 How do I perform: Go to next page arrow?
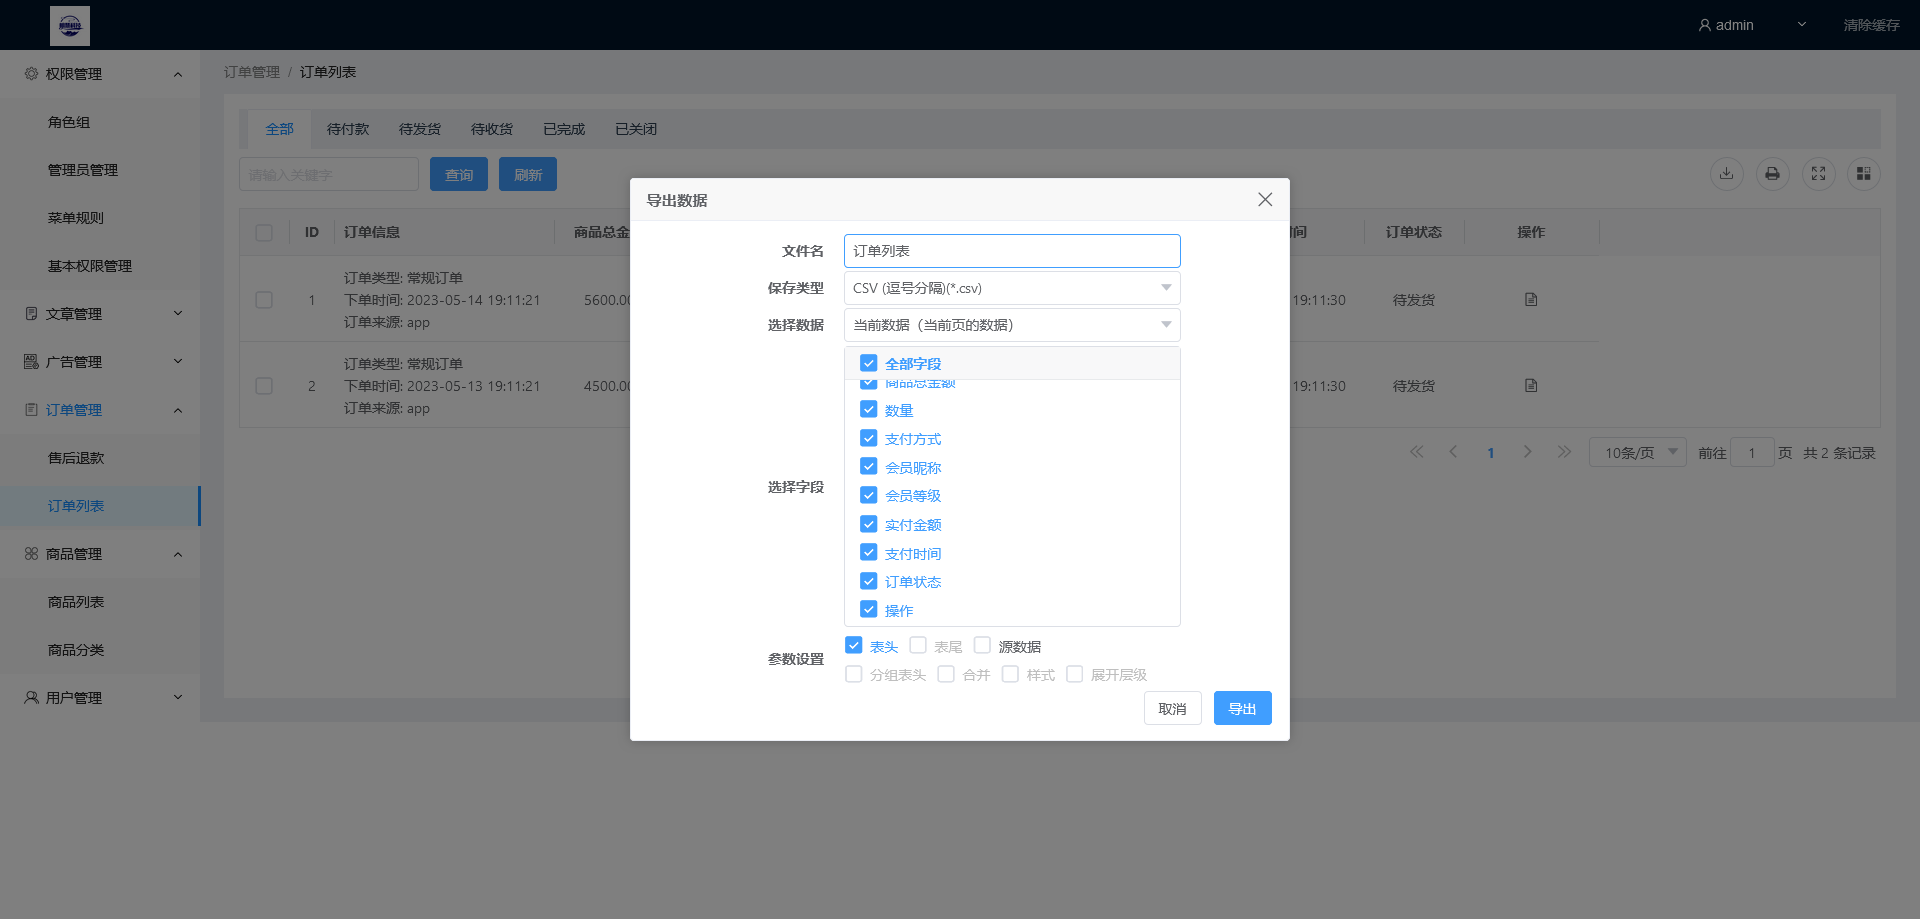(1527, 452)
